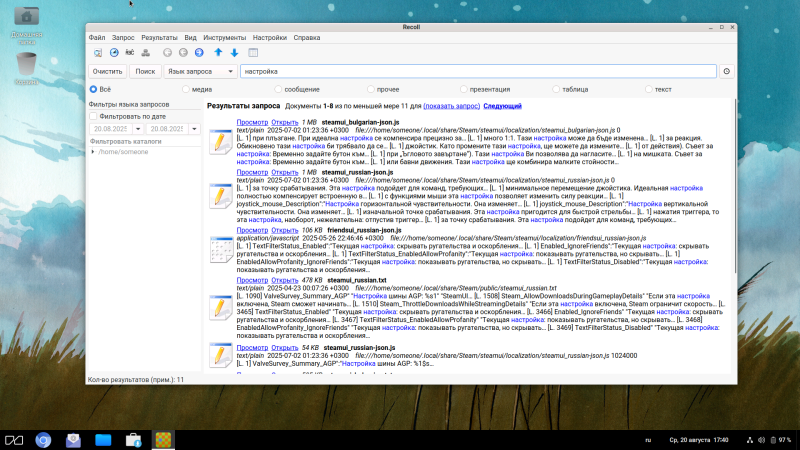Enable "Фильтровать по дате" checkbox
This screenshot has width=800, height=450.
[x=93, y=116]
